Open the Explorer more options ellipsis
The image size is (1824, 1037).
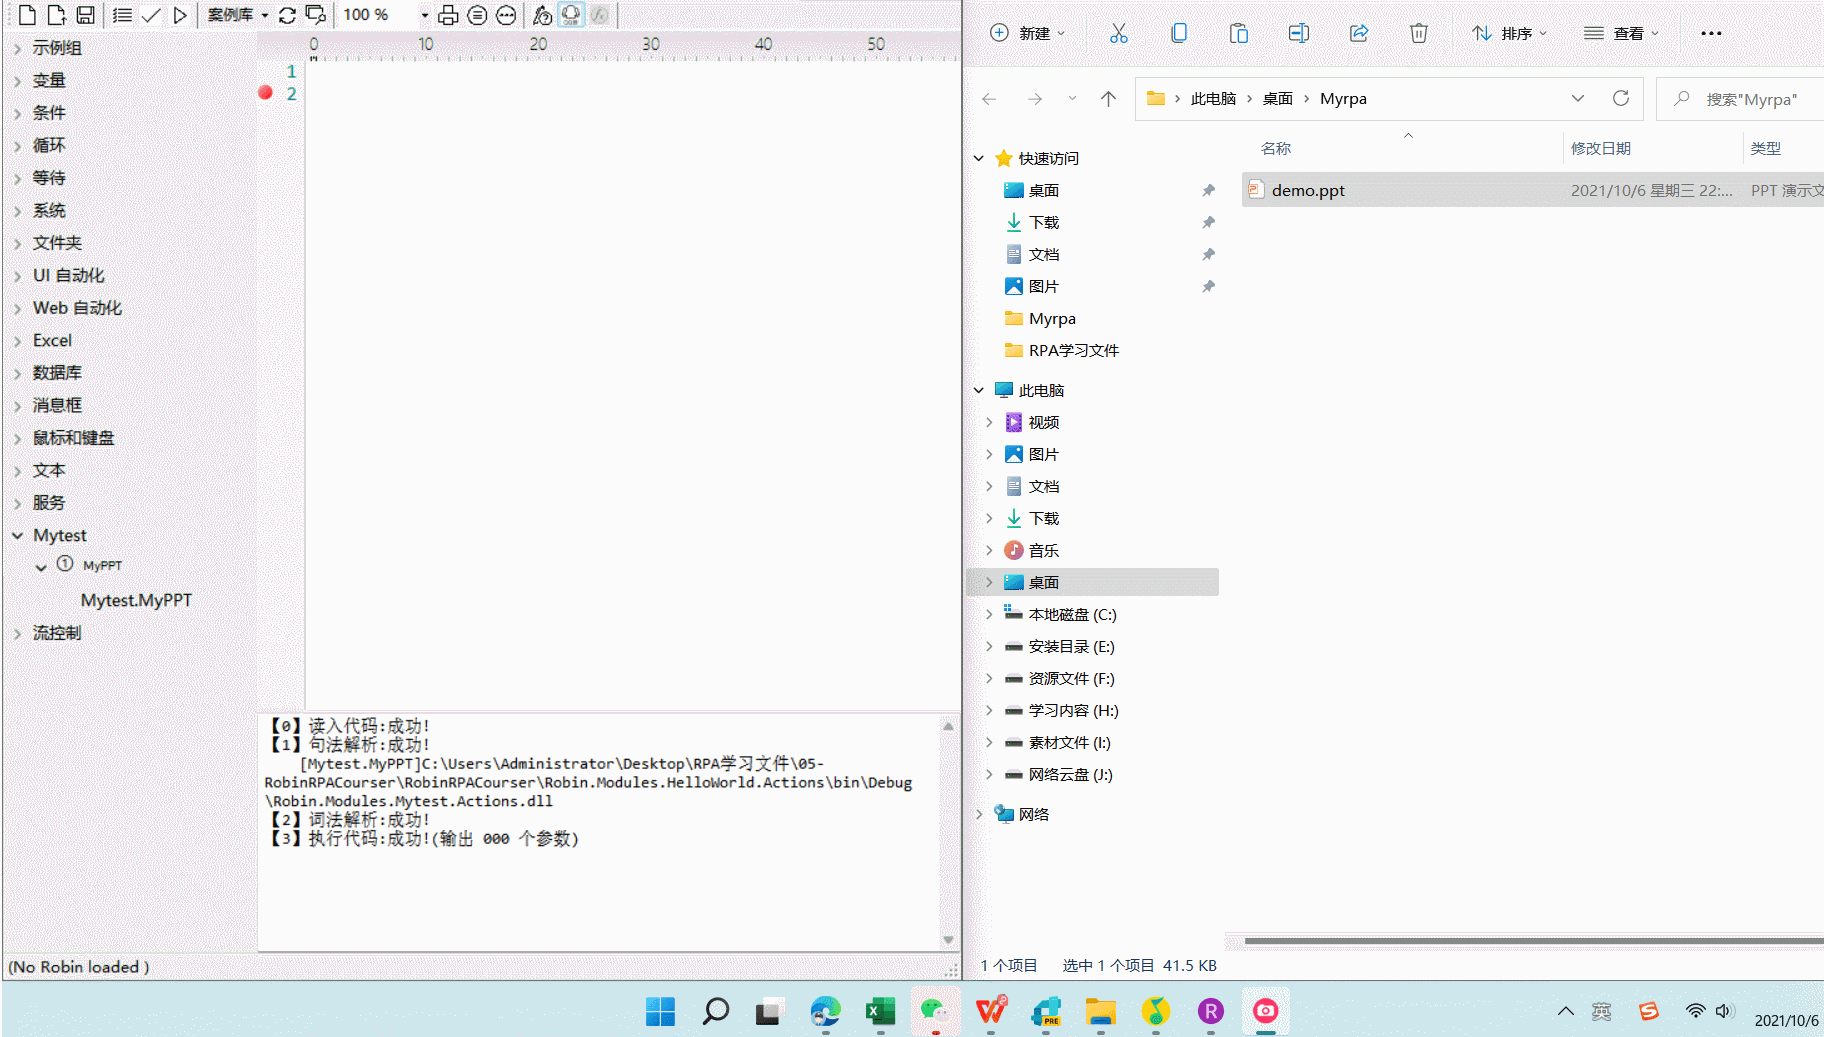[1711, 33]
